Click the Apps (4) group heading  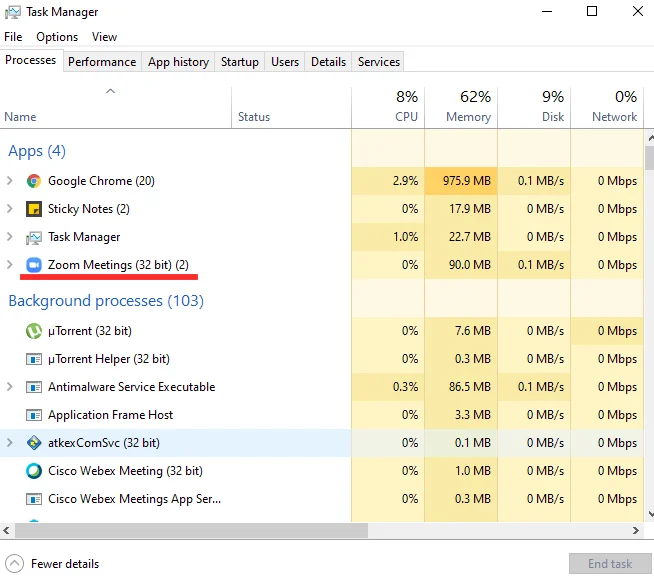click(37, 151)
